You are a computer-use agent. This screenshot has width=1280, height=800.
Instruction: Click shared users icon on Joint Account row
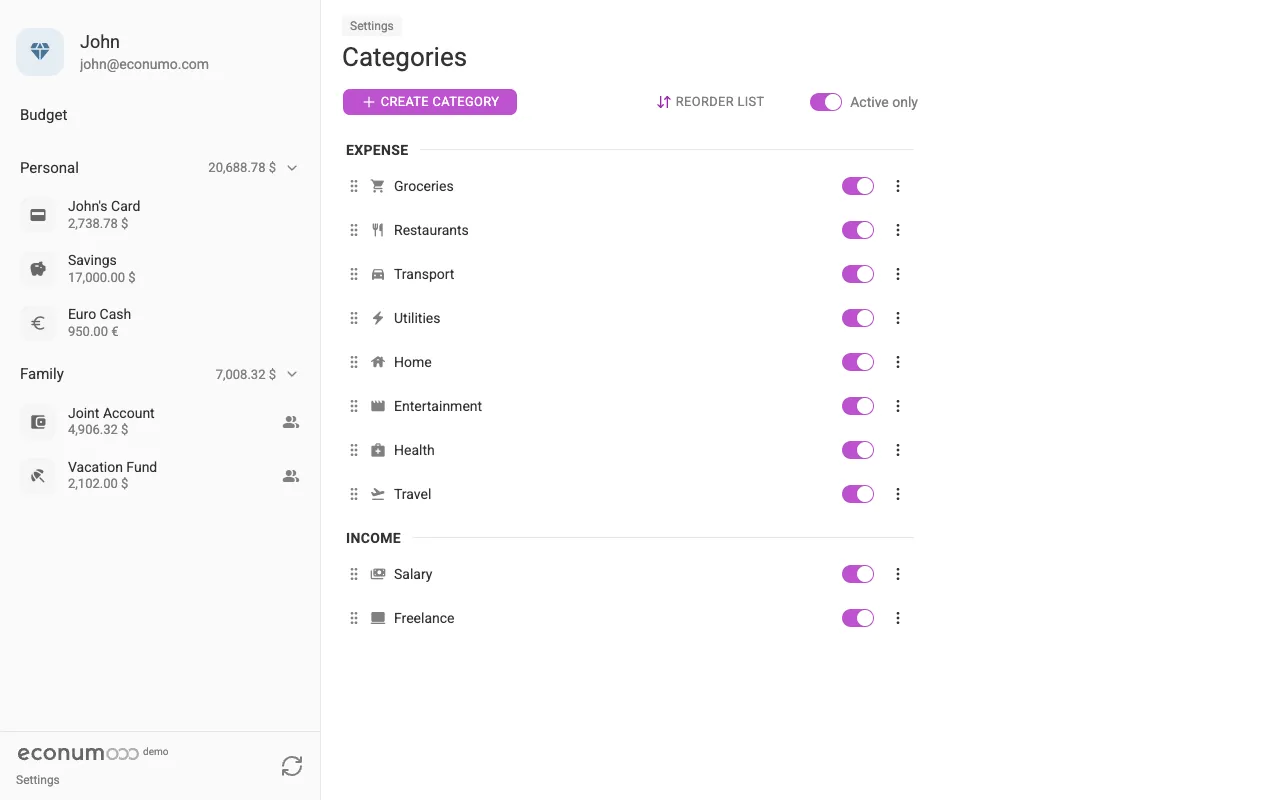(291, 422)
